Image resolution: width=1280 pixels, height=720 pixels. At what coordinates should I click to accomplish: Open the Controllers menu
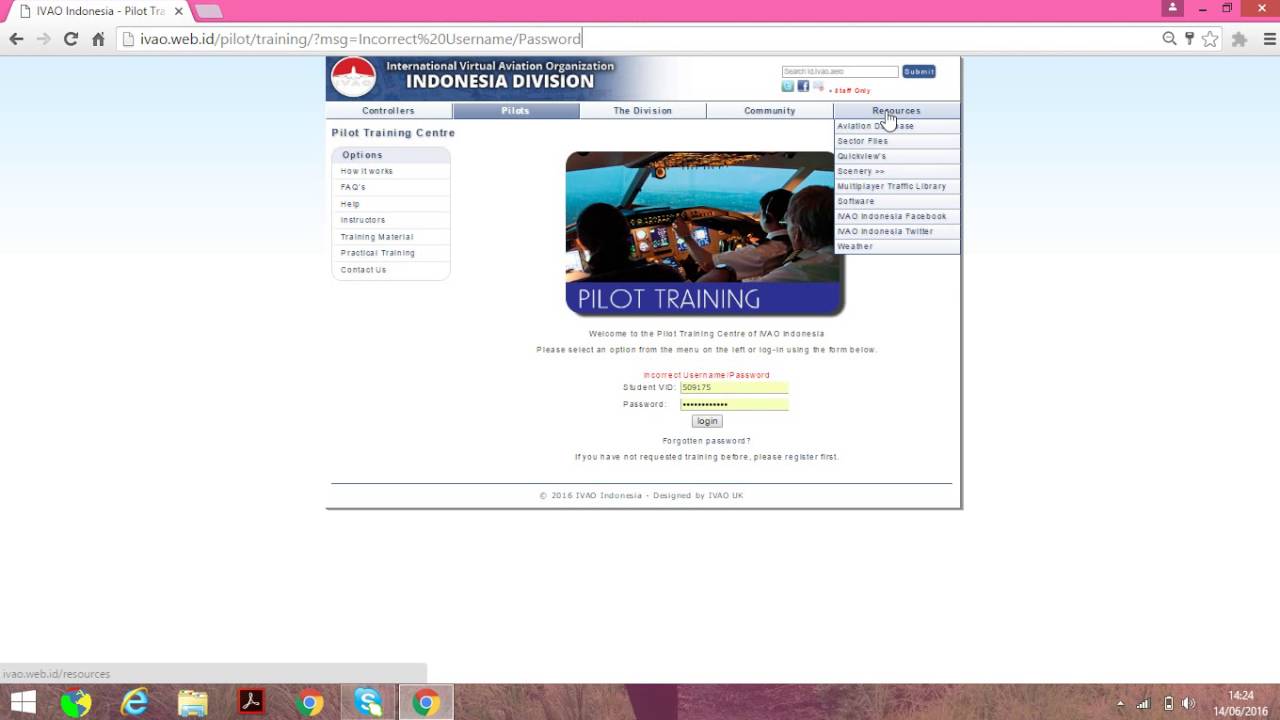tap(388, 111)
